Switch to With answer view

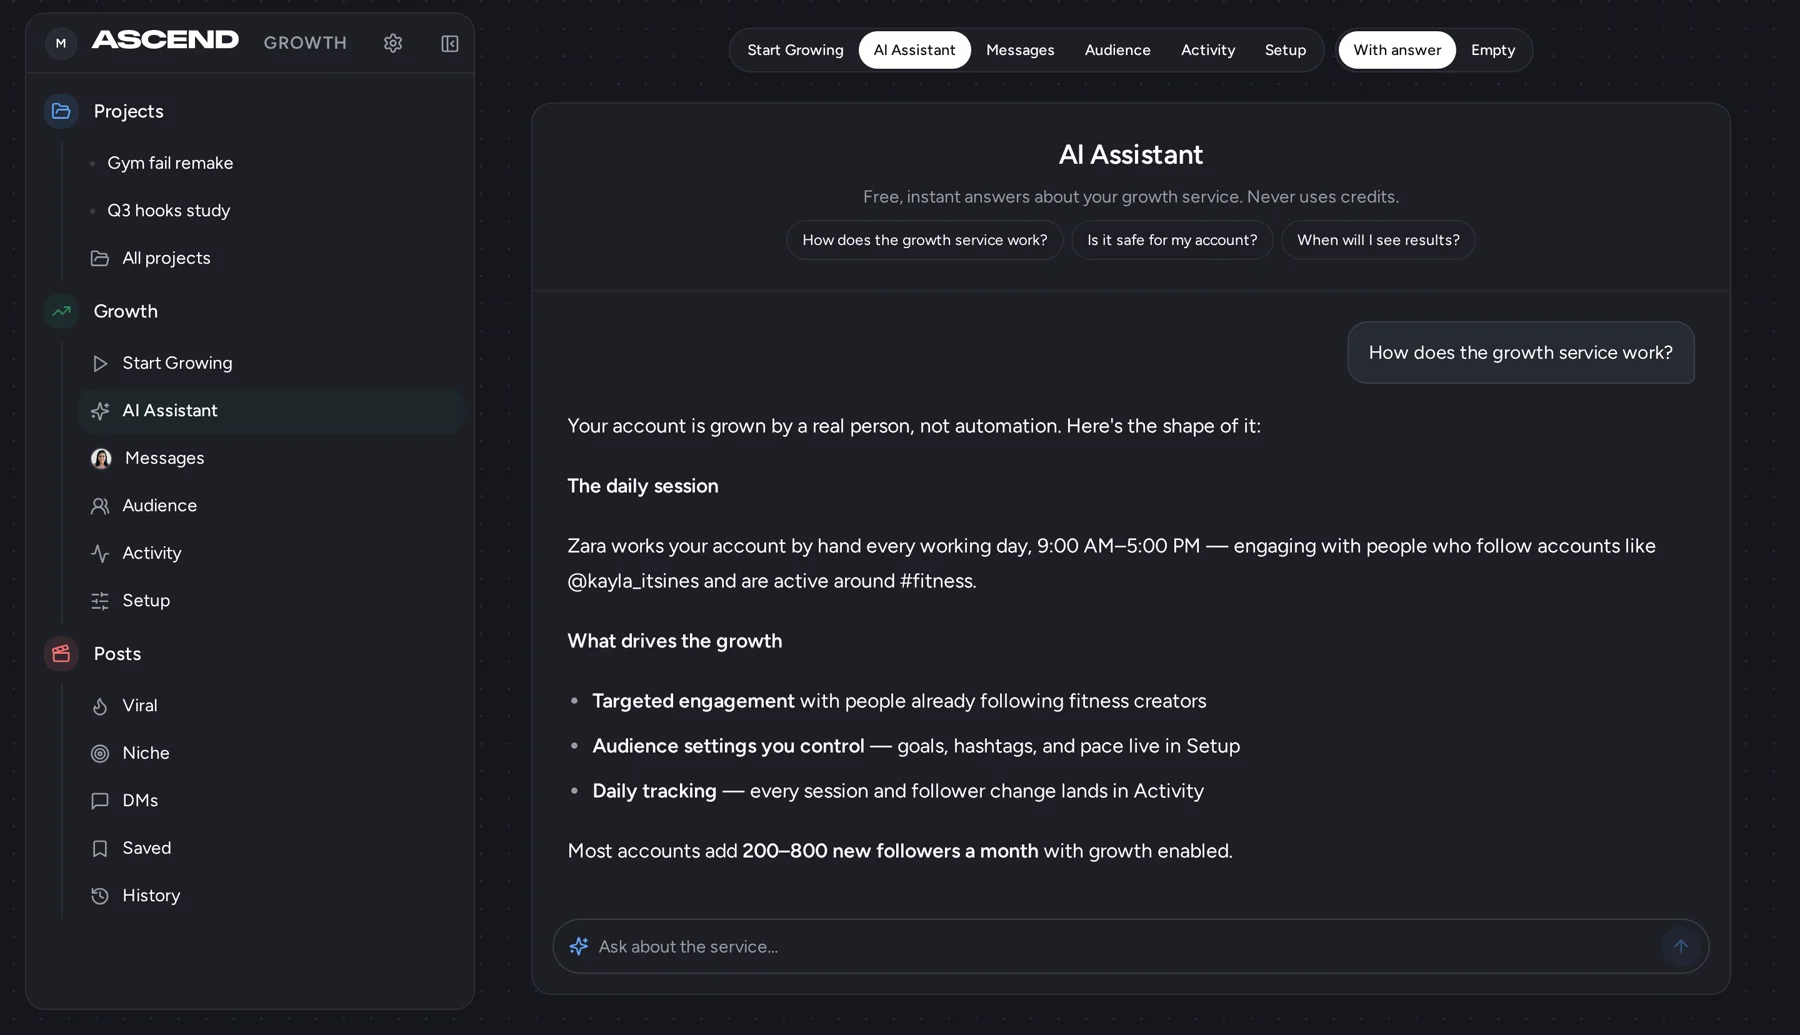click(x=1397, y=50)
